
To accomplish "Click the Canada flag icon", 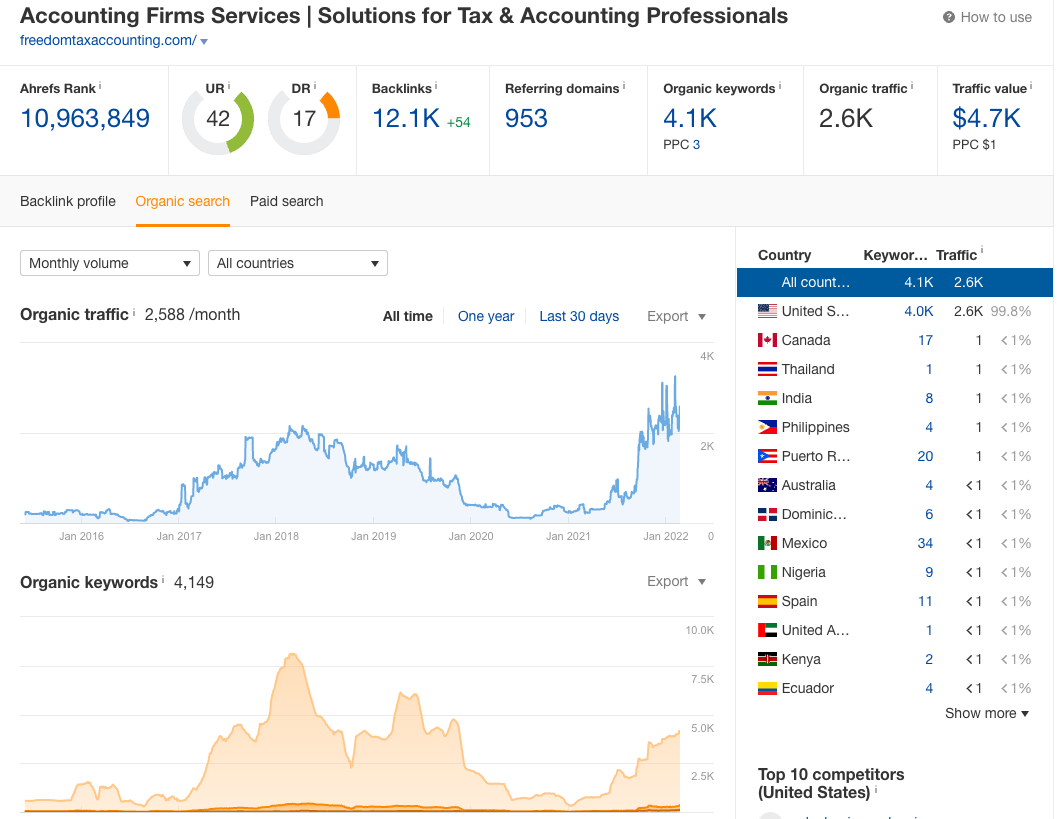I will [x=767, y=341].
